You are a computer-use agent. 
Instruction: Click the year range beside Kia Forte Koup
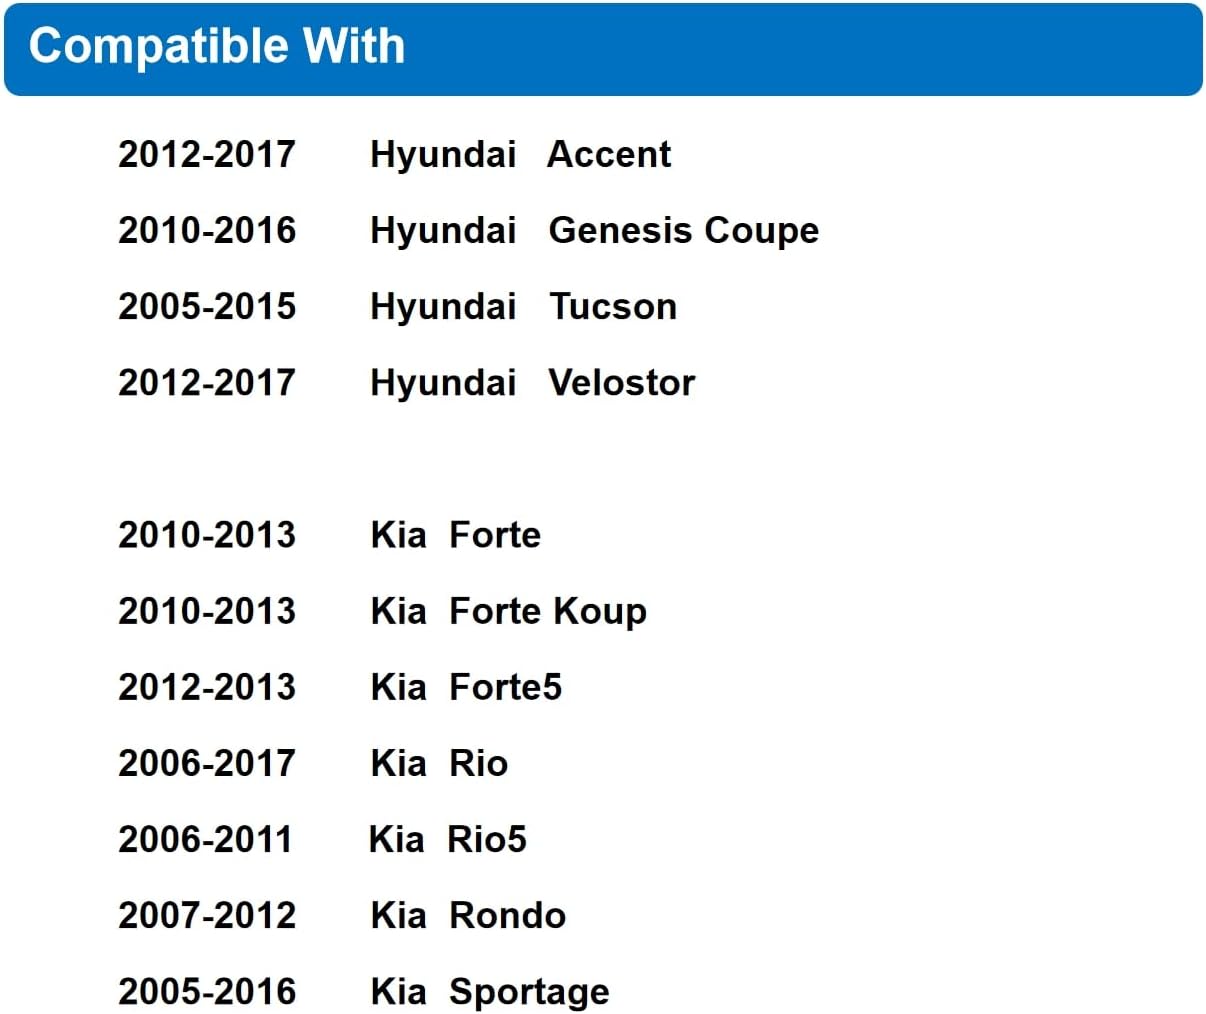coord(207,611)
